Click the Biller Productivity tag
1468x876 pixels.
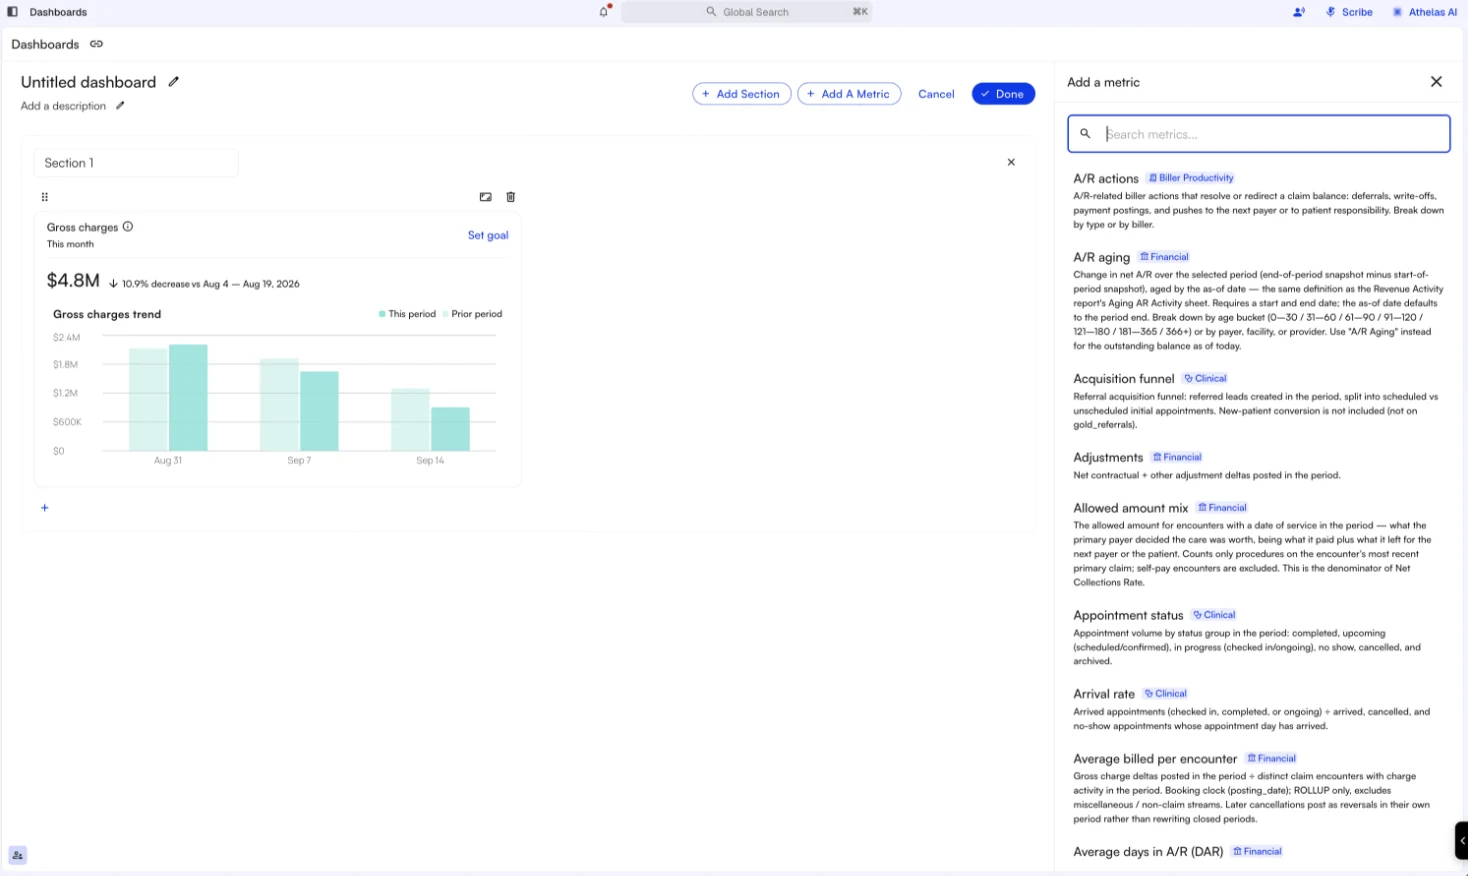tap(1191, 178)
